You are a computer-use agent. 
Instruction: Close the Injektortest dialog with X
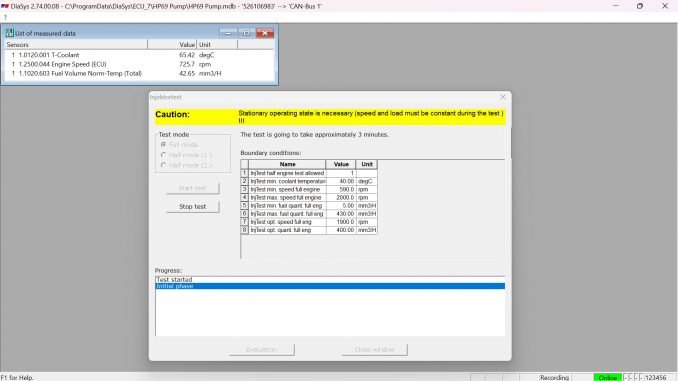[x=502, y=97]
